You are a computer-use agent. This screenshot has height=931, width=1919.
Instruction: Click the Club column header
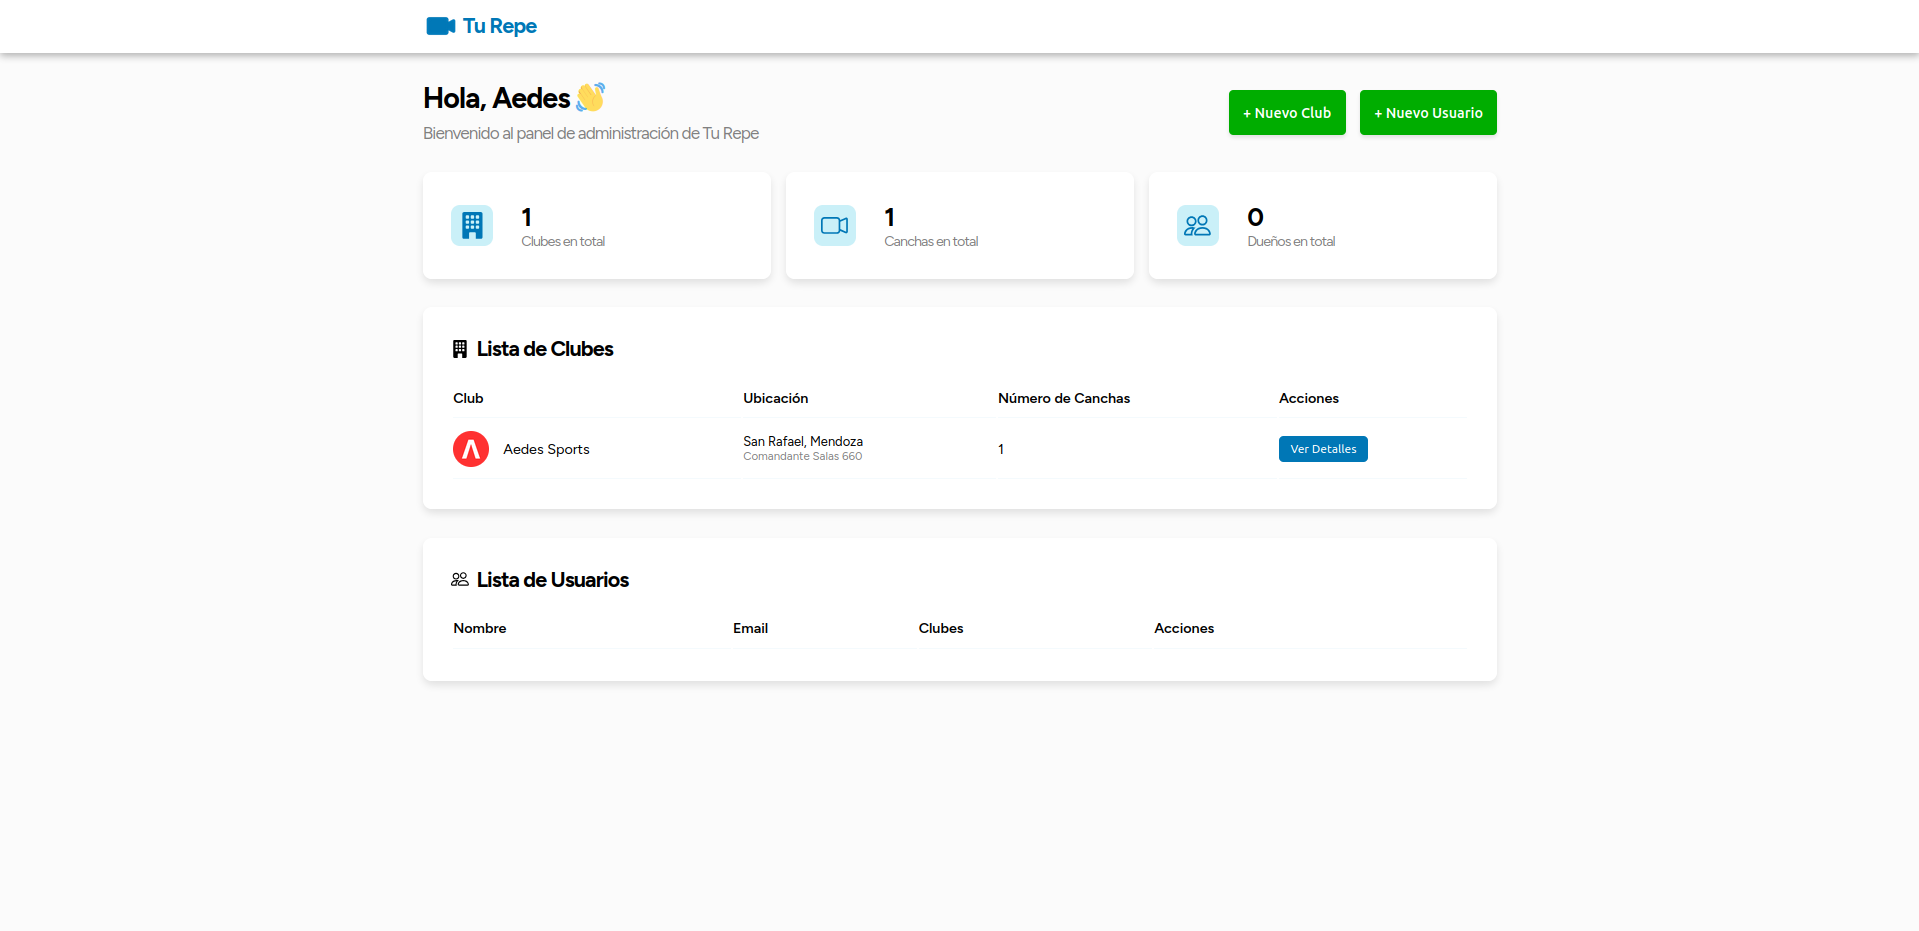[x=468, y=398]
